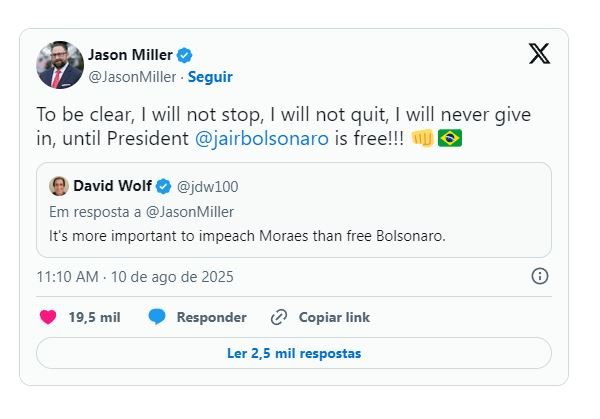
Task: Like the tweet with heart icon
Action: pos(47,317)
